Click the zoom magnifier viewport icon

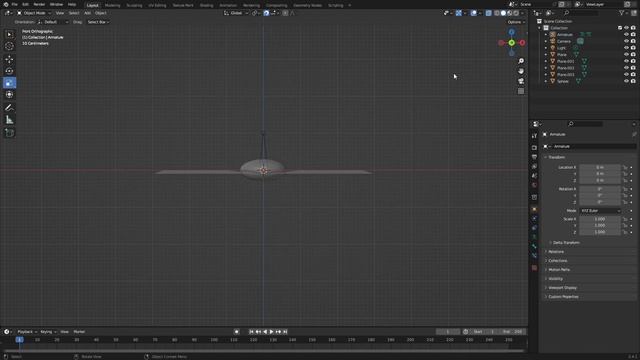click(x=521, y=61)
